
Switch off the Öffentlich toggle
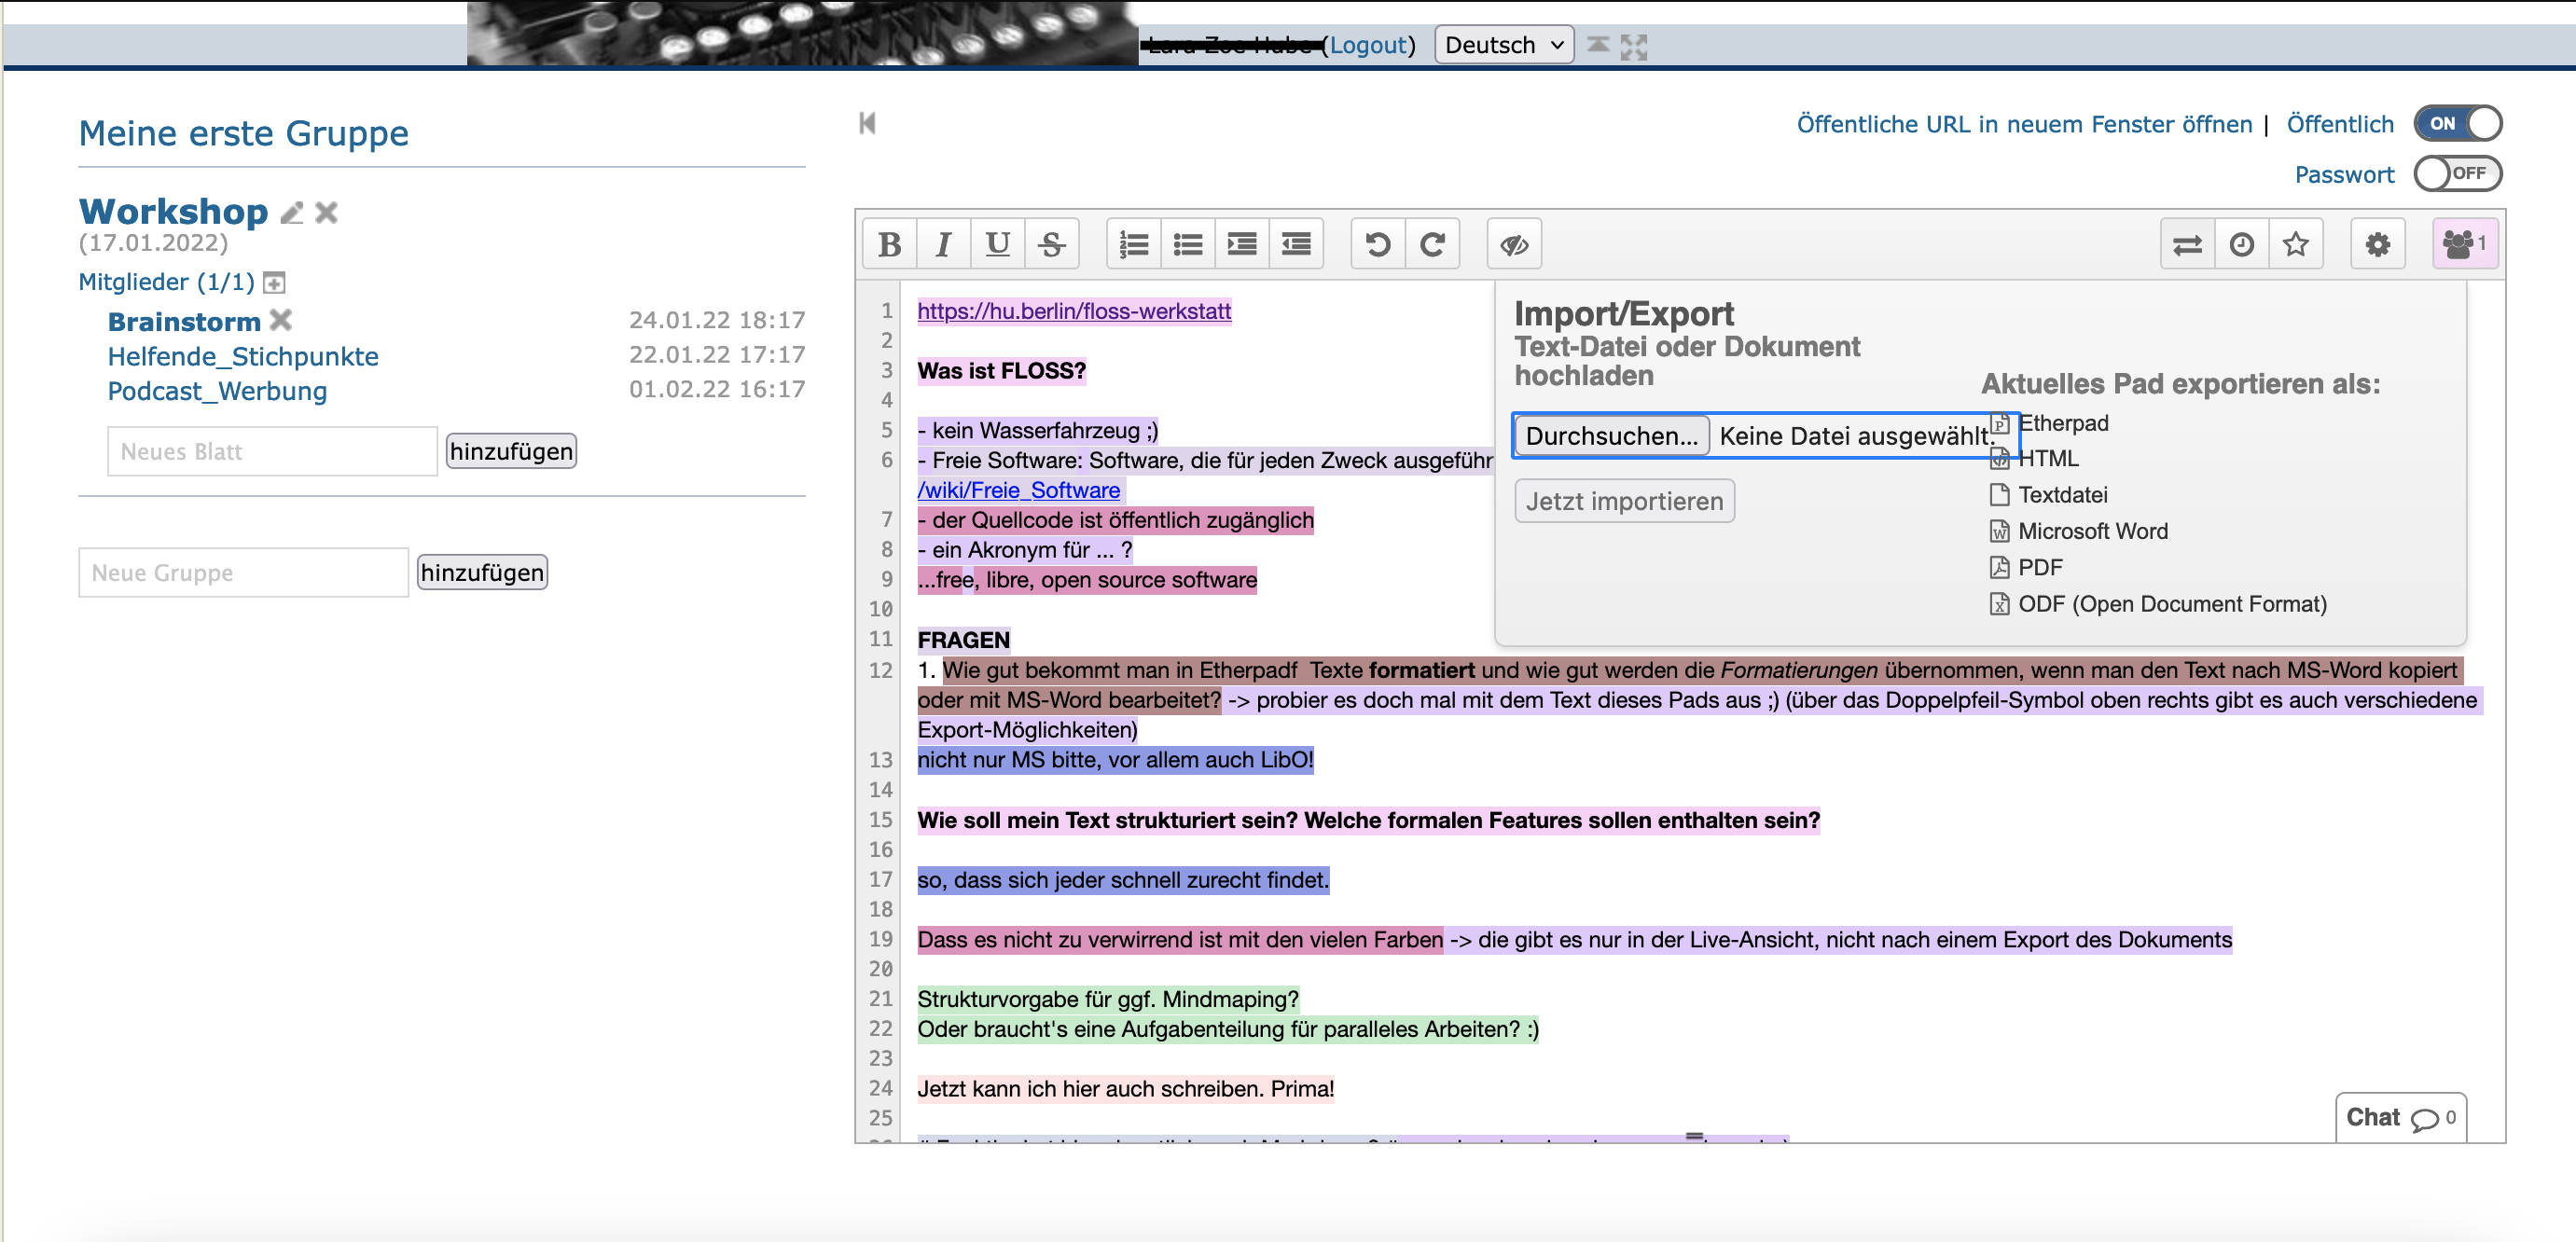[2457, 123]
